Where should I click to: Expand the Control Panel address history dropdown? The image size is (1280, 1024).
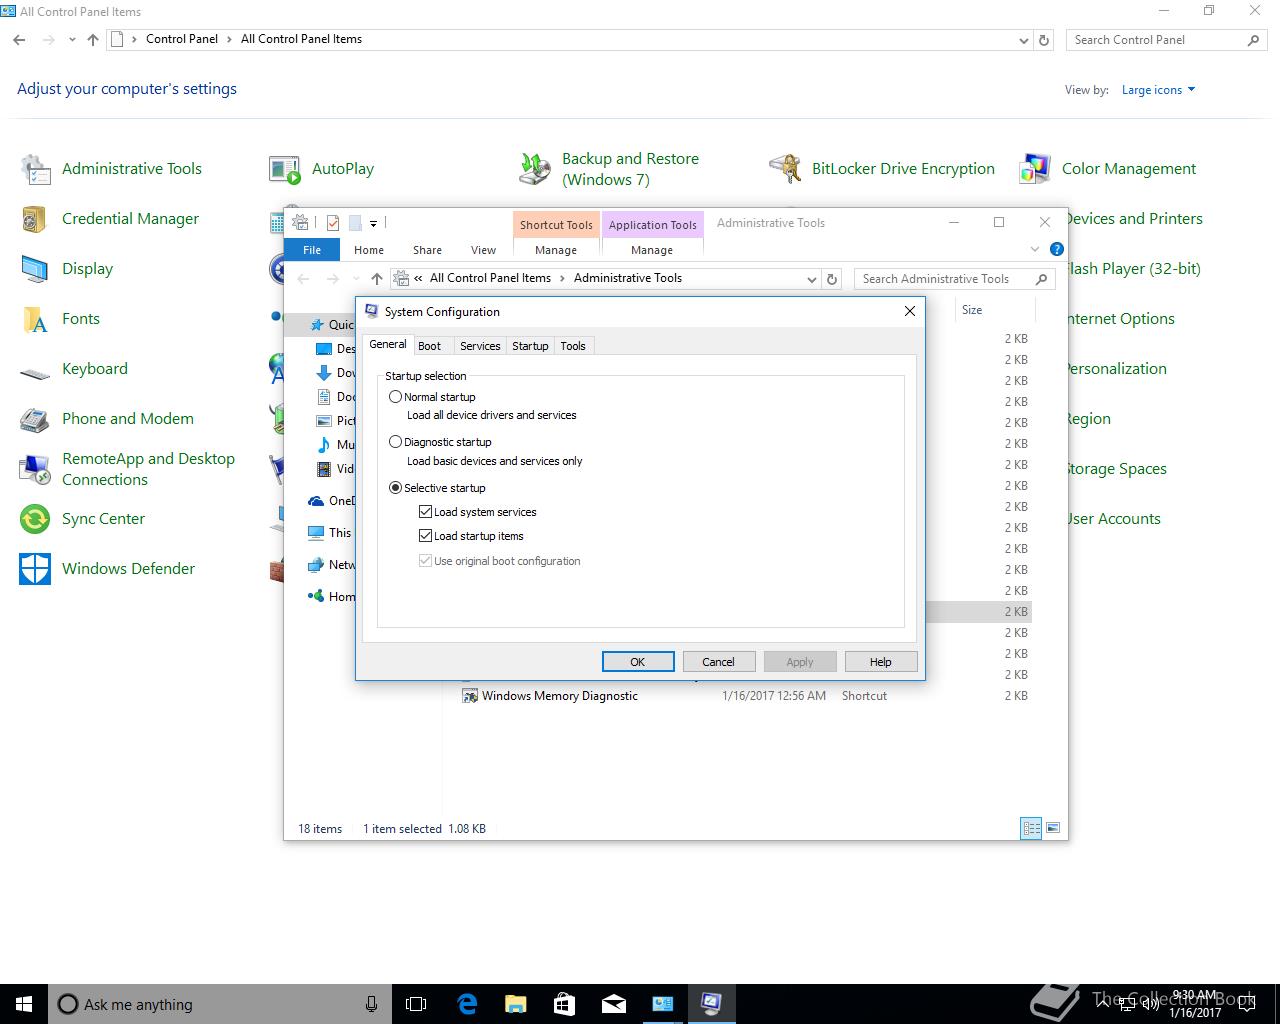(x=1023, y=40)
